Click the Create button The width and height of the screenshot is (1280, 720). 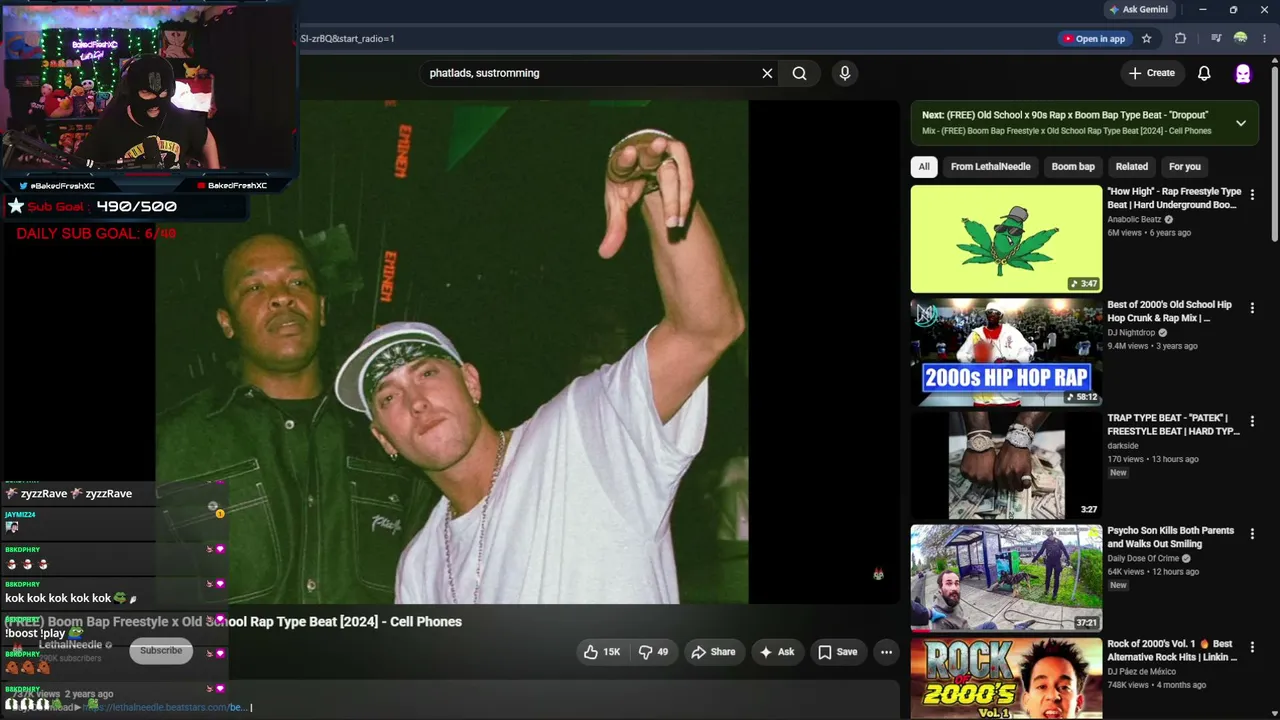coord(1152,73)
